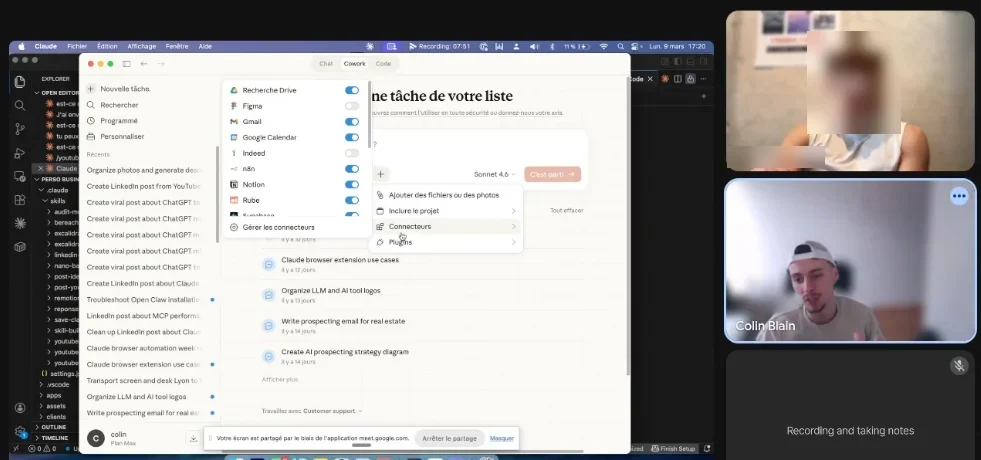Disable the Notion connector toggle
981x460 pixels.
click(352, 184)
